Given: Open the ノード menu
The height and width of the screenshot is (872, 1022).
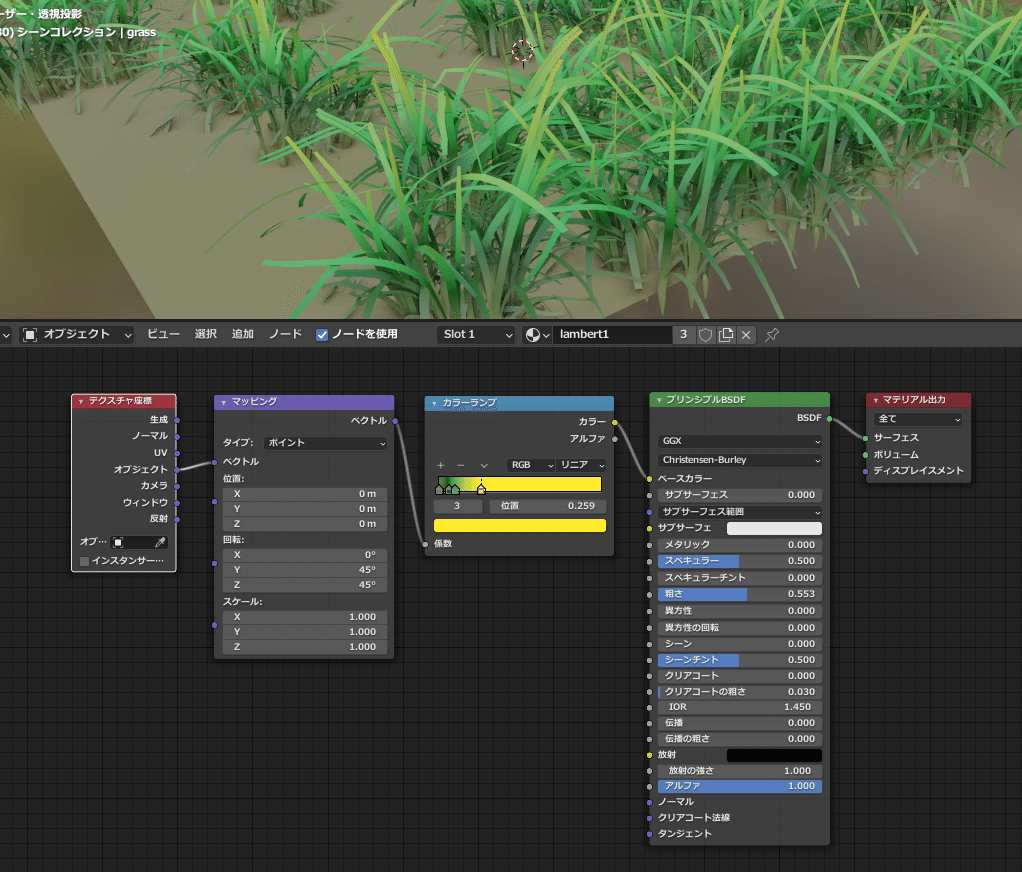Looking at the screenshot, I should click(x=284, y=334).
